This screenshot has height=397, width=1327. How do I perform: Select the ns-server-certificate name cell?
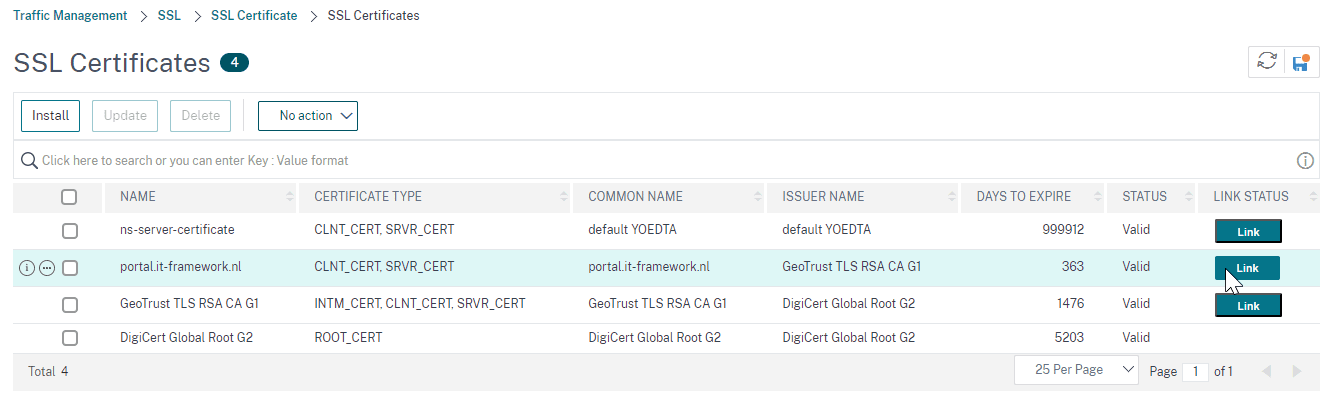pyautogui.click(x=177, y=230)
